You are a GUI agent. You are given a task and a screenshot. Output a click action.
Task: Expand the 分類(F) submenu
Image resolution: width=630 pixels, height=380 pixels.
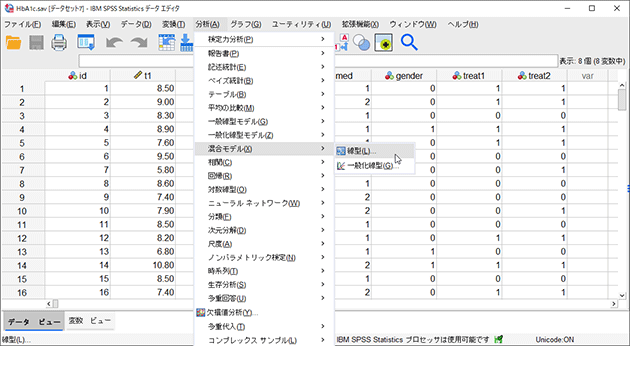pos(264,217)
